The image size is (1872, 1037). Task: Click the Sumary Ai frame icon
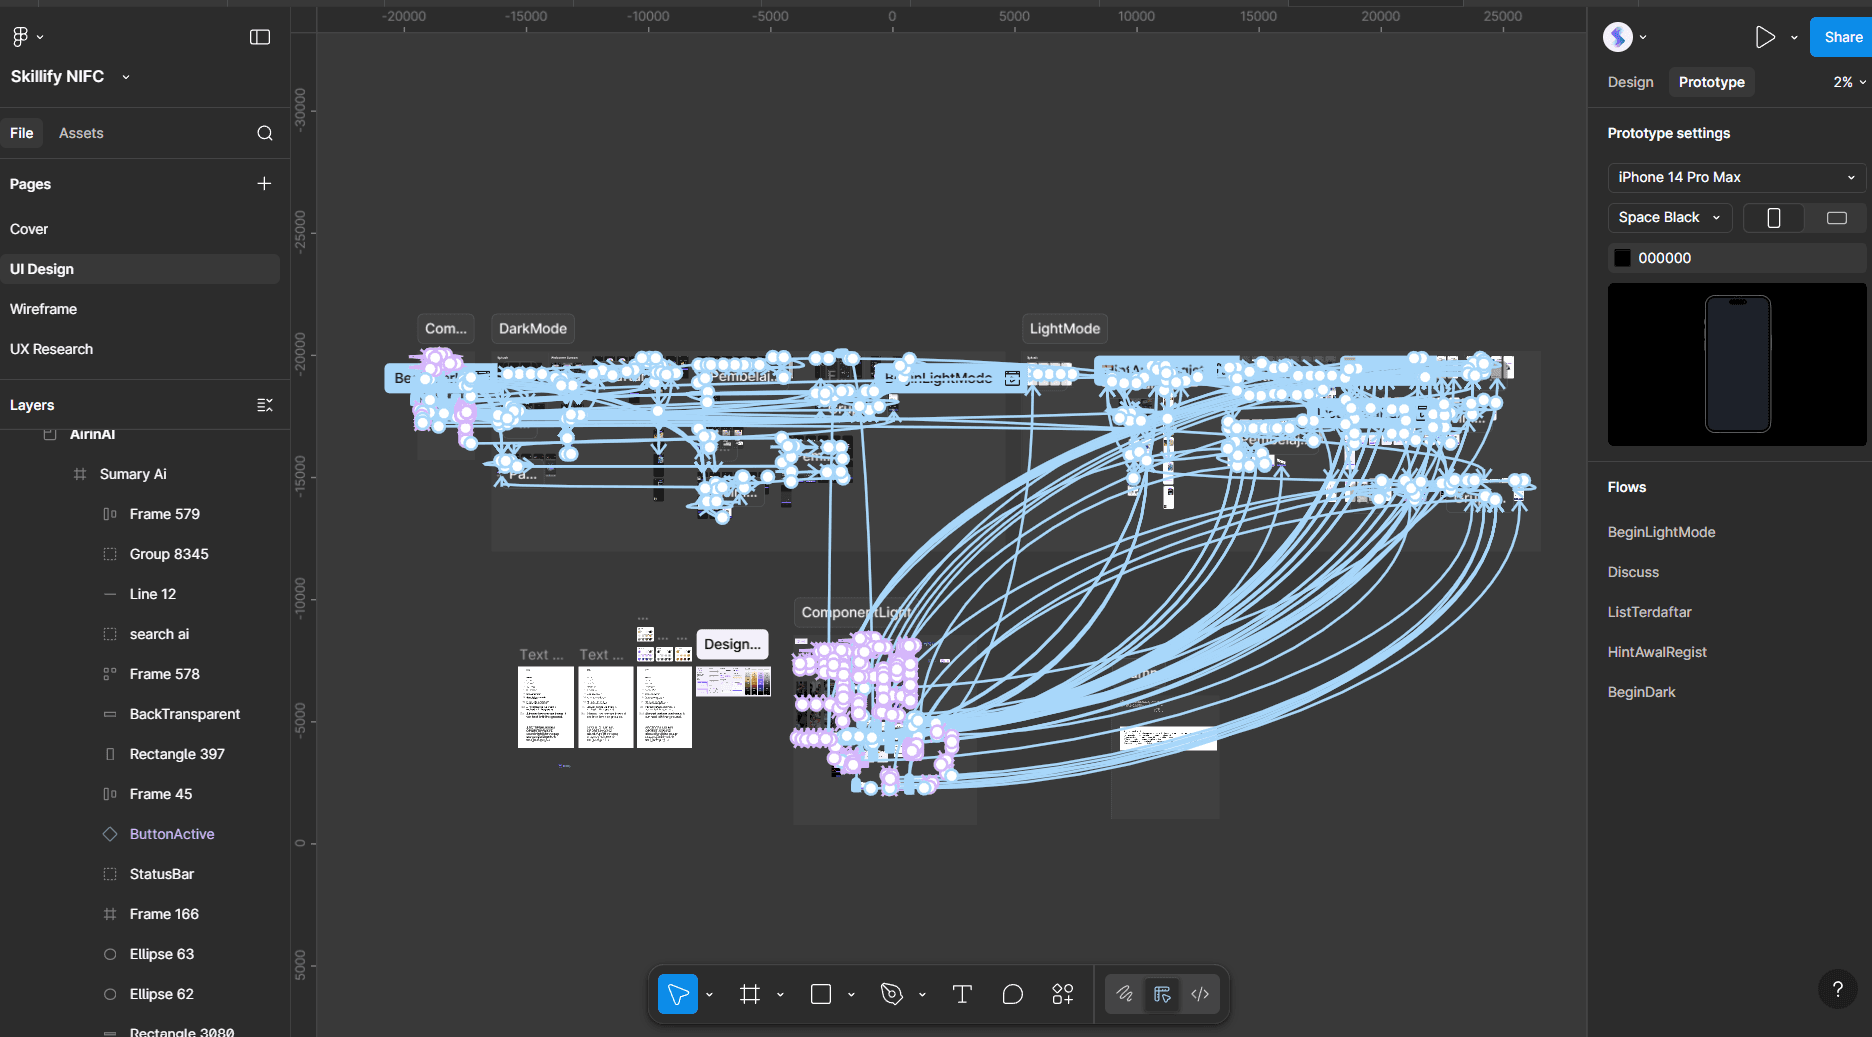(80, 474)
